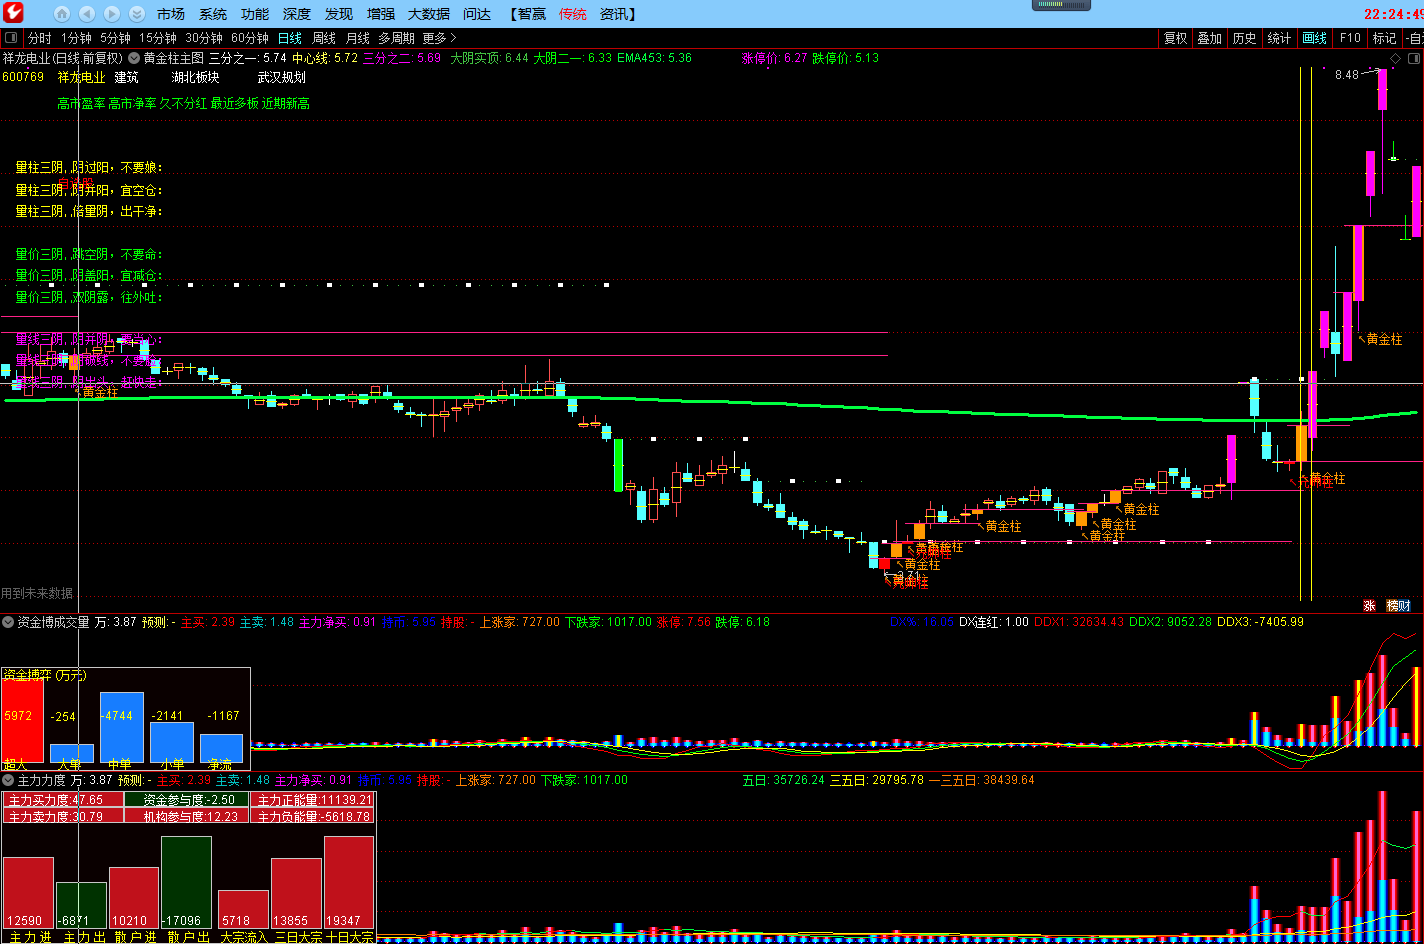Expand the 主力力度 indicator dropdown
The width and height of the screenshot is (1424, 944).
8,780
